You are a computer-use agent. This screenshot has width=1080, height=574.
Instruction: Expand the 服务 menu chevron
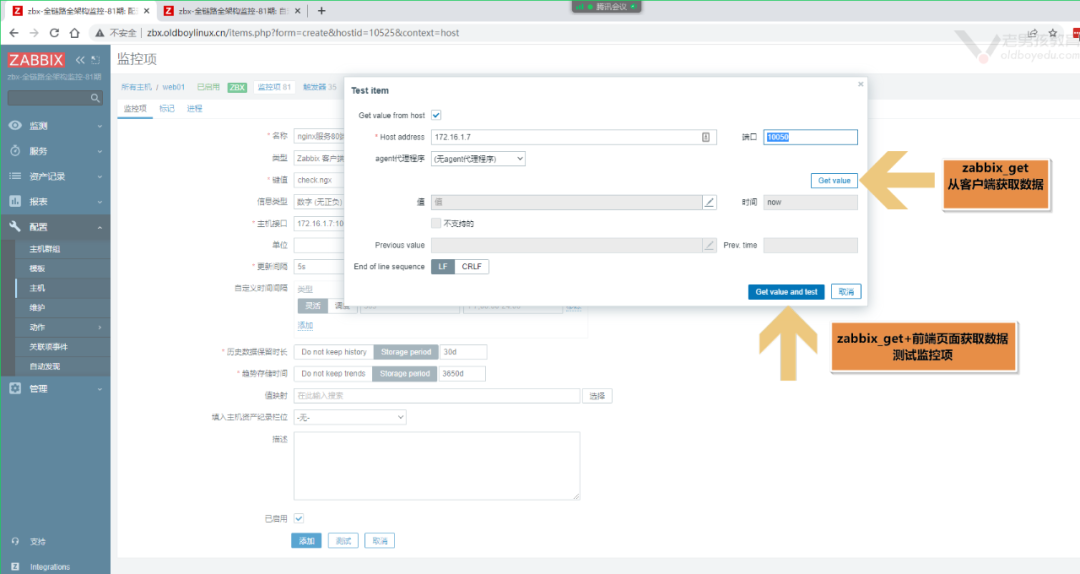click(x=100, y=151)
